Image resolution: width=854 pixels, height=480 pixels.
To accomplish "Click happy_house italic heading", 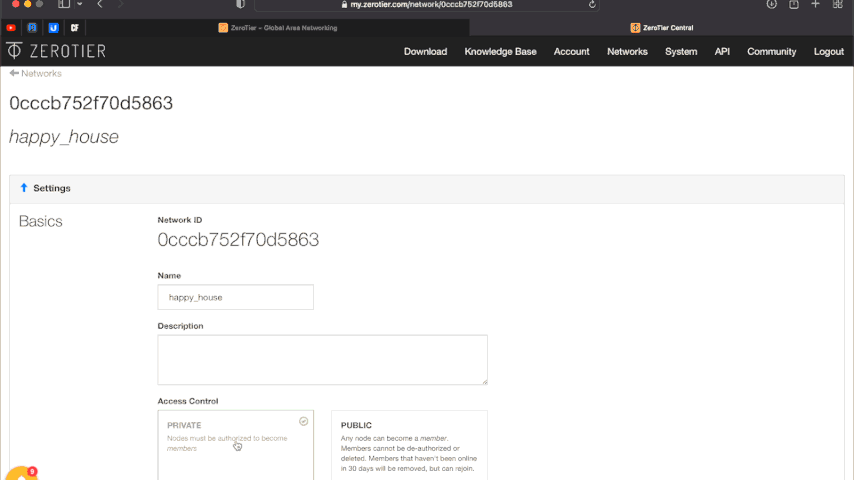I will [x=64, y=137].
